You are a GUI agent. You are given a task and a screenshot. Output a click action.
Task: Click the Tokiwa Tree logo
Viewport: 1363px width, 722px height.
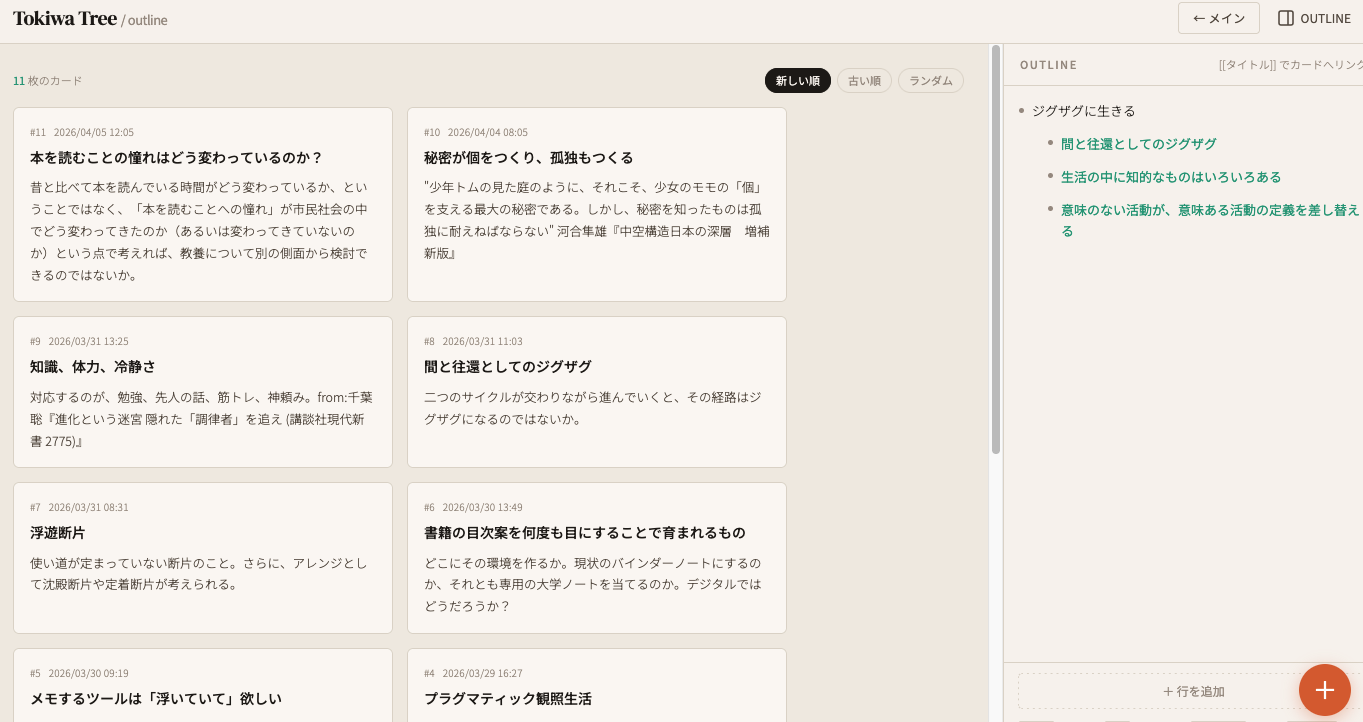[64, 18]
